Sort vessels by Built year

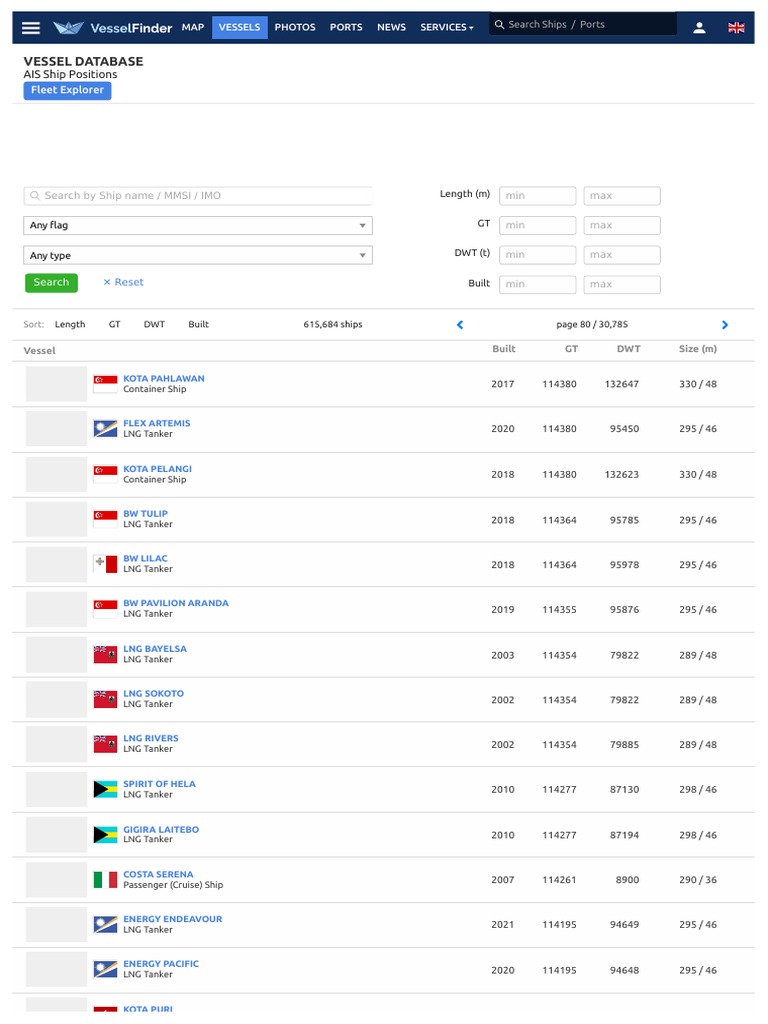click(x=199, y=325)
